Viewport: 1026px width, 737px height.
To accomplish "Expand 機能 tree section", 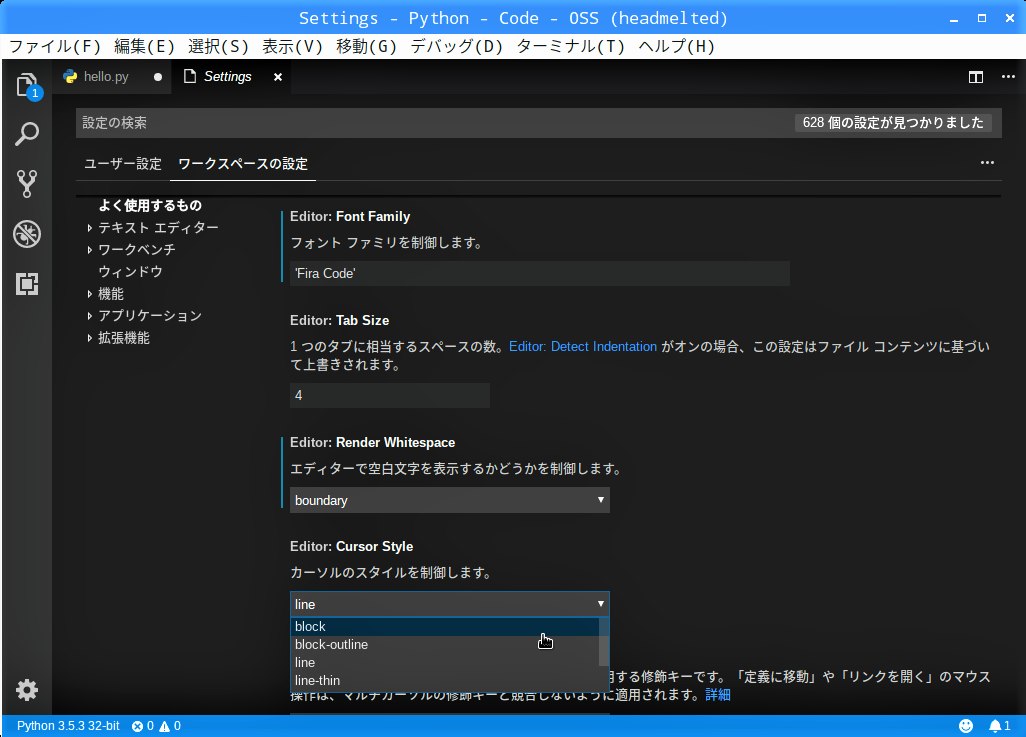I will click(x=90, y=294).
